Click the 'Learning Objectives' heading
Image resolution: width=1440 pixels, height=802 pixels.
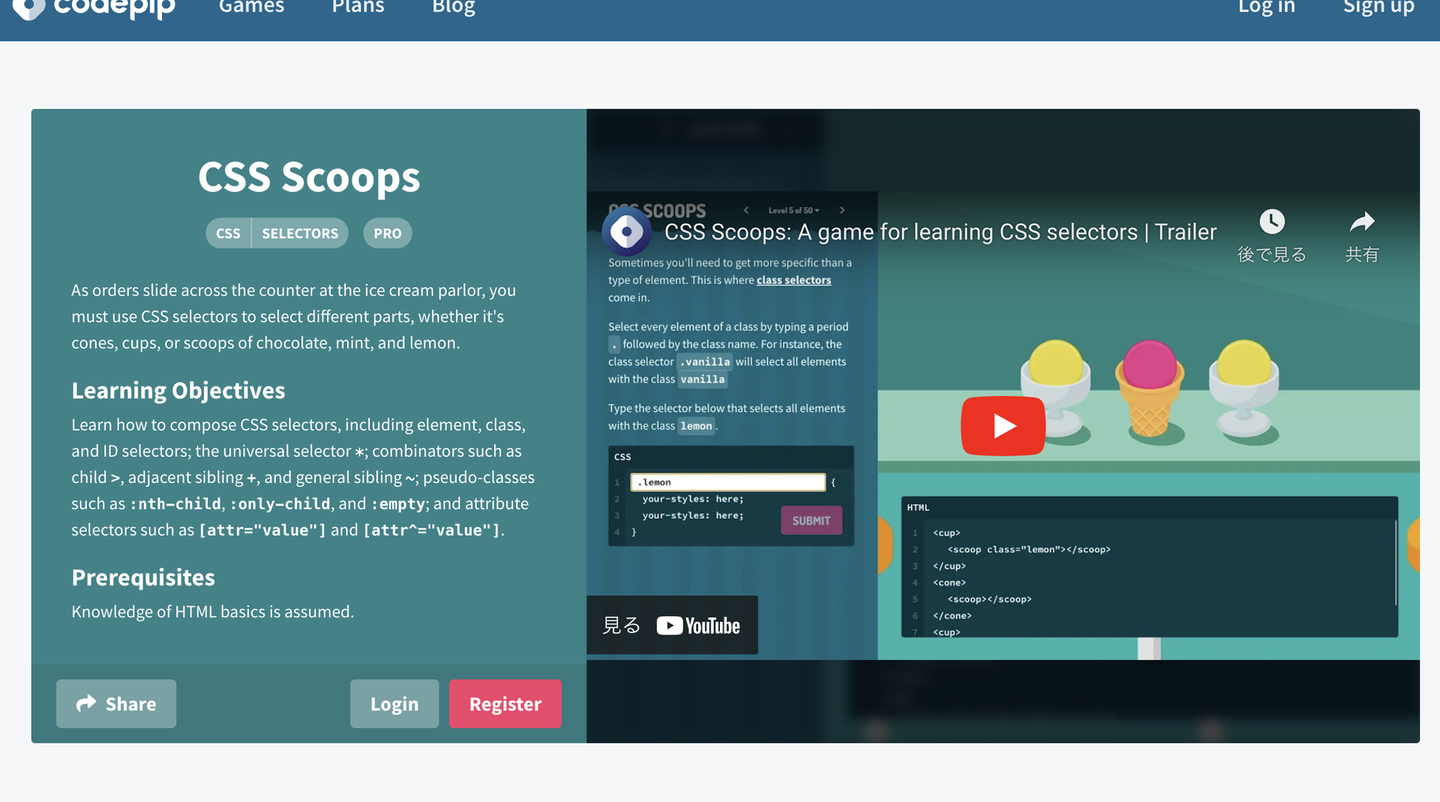178,390
